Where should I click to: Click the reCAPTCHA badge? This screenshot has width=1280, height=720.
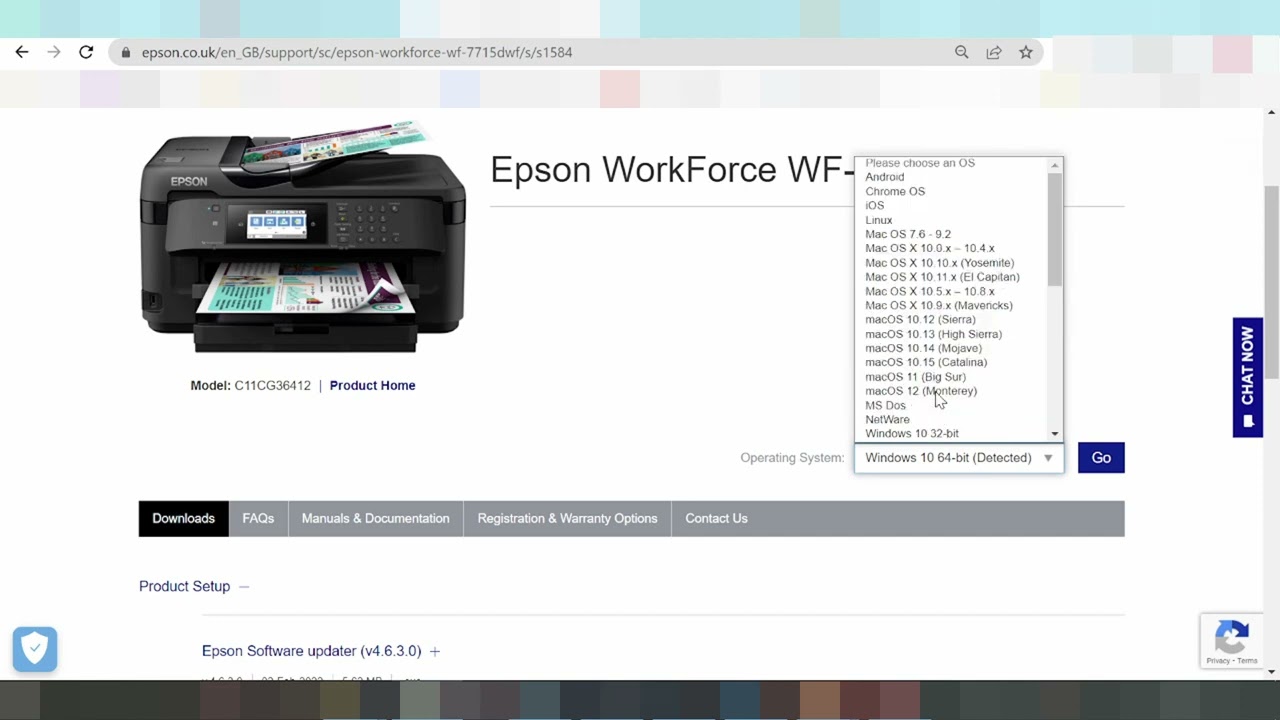point(1231,641)
